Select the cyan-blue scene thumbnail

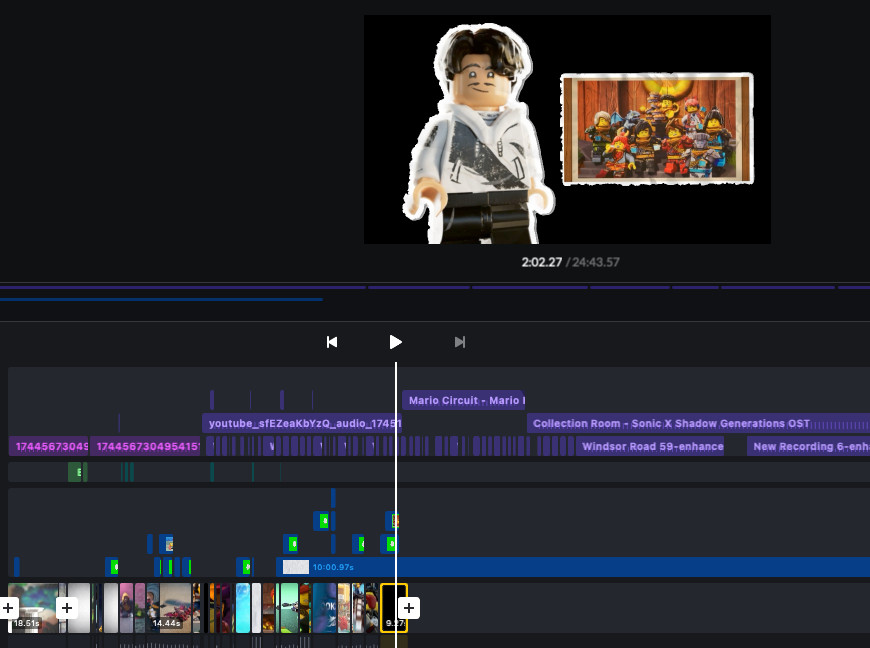pos(242,608)
